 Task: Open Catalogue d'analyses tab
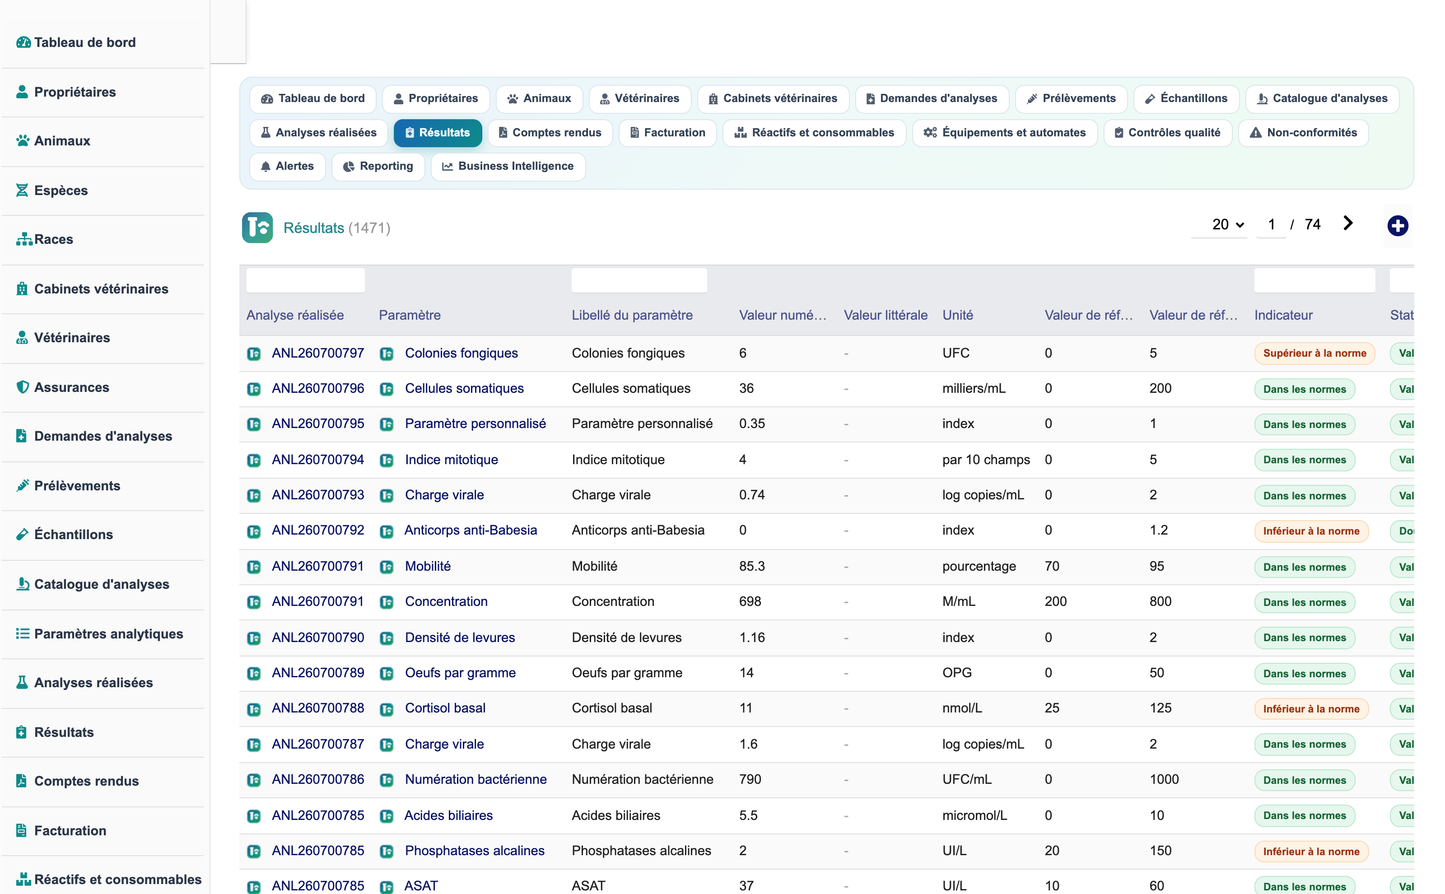click(x=1322, y=99)
